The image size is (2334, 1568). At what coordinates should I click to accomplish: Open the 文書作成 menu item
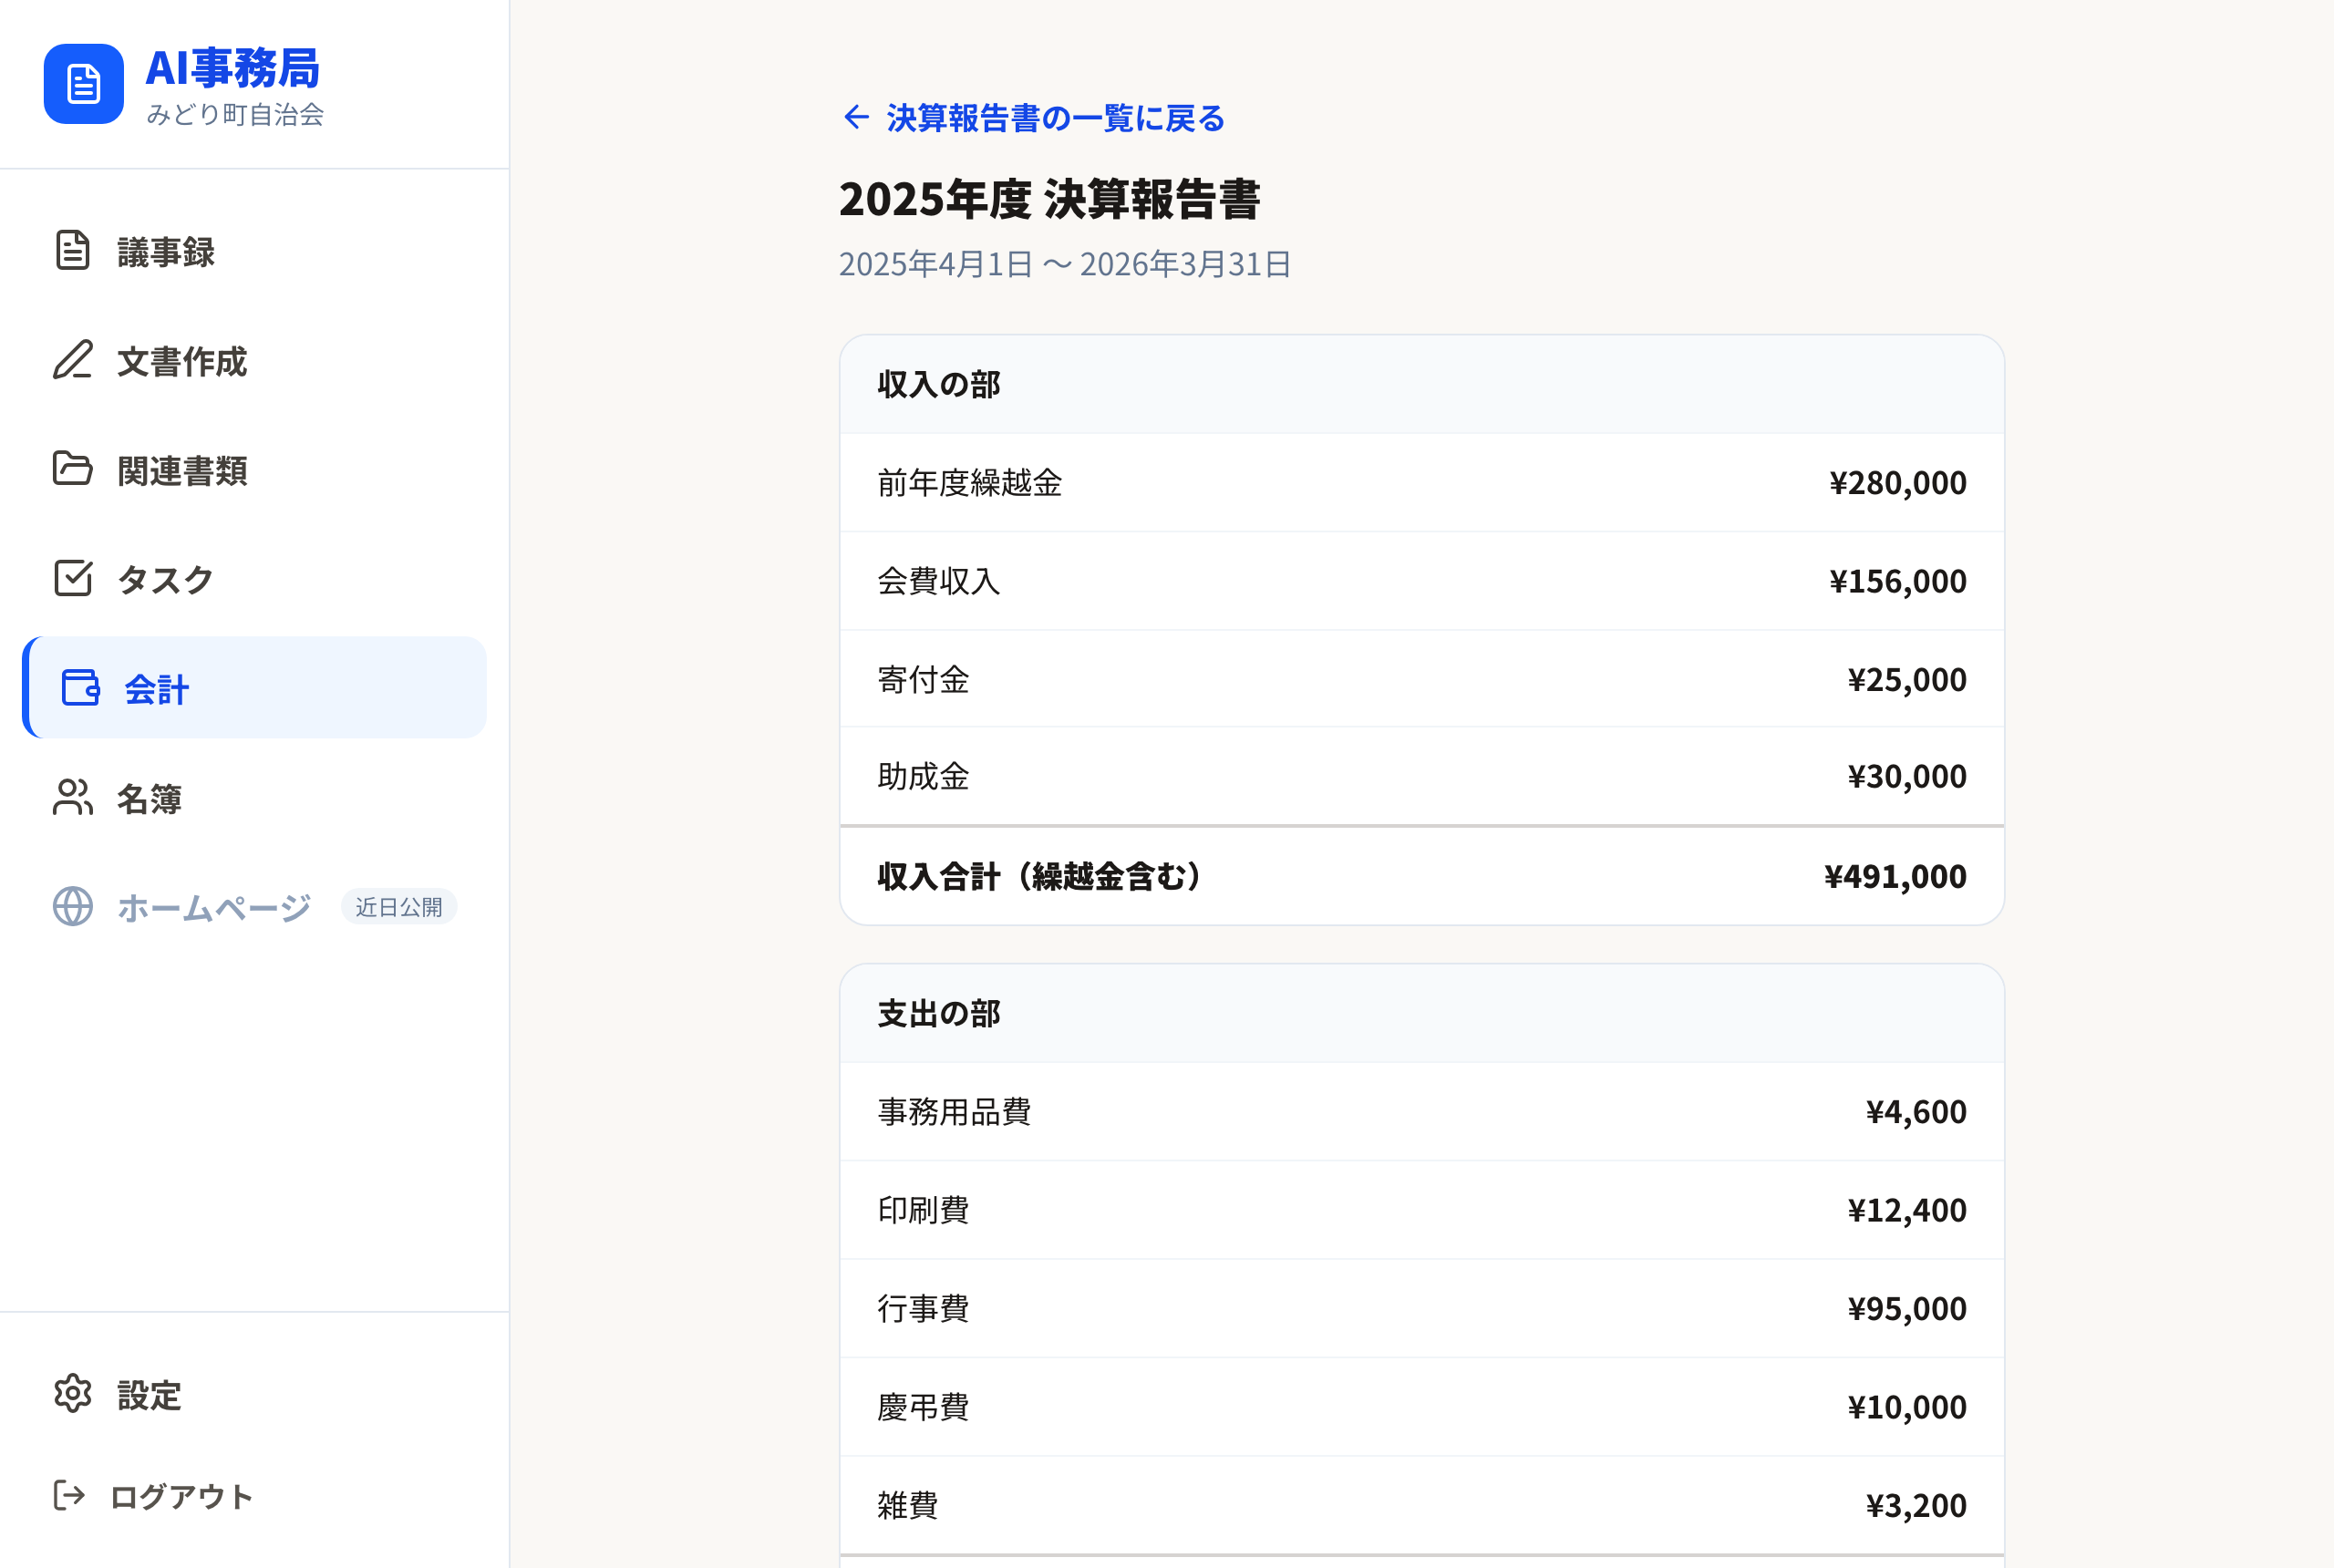click(254, 360)
